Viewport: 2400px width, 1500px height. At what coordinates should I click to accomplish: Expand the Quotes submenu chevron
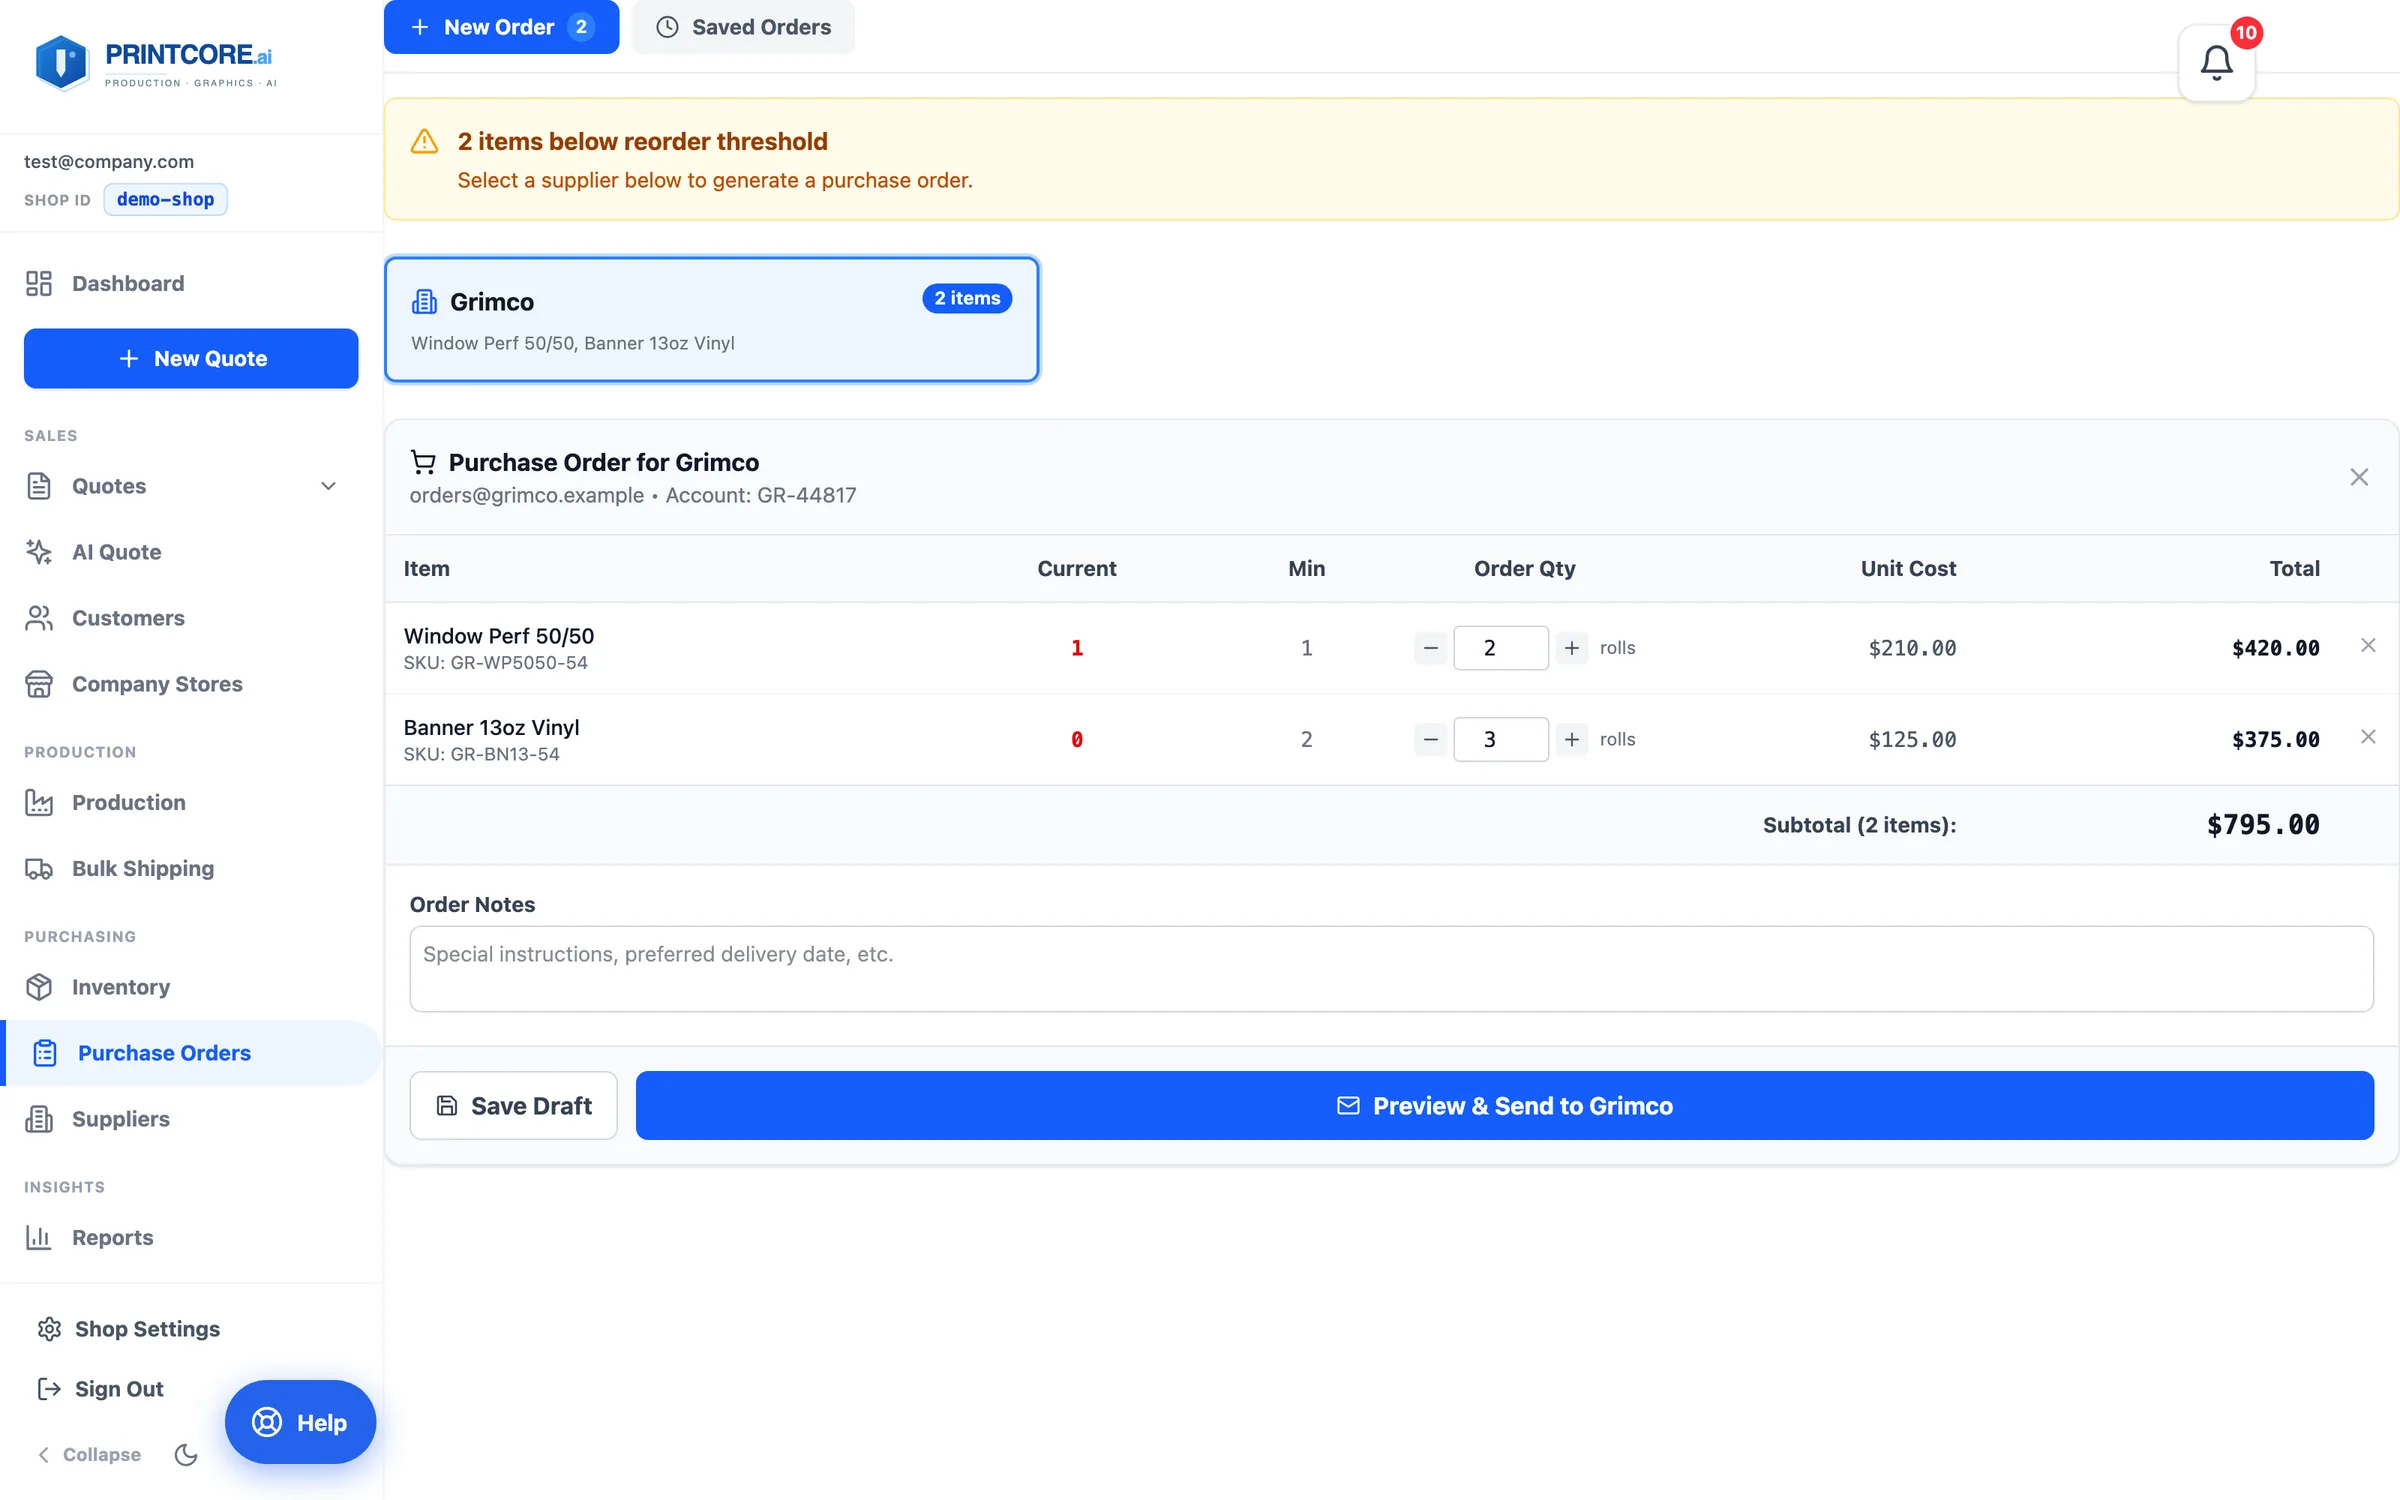click(x=328, y=486)
